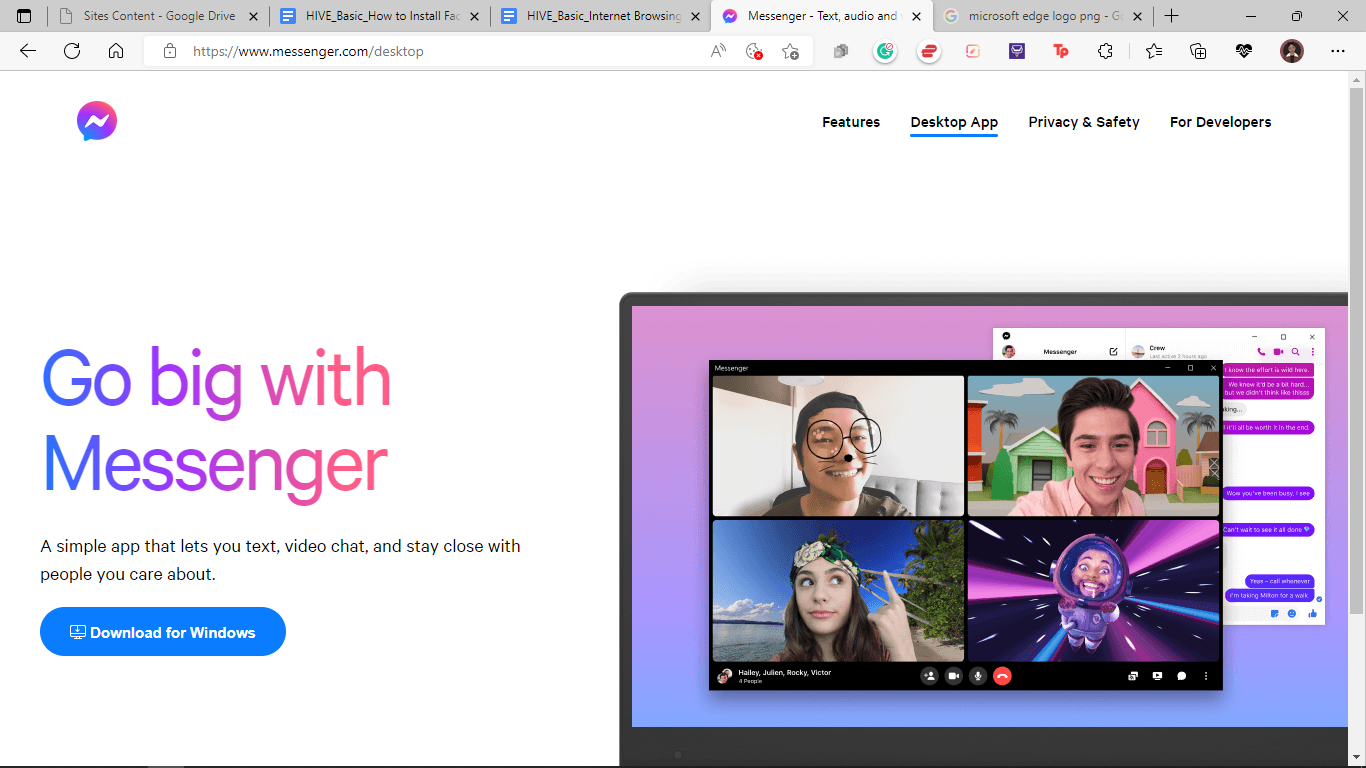1366x768 pixels.
Task: Switch to microsoft edge logo png tab
Action: click(1043, 16)
